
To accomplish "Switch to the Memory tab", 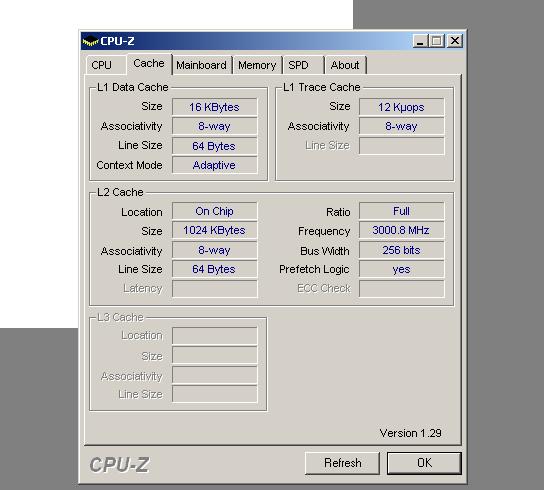I will [257, 65].
